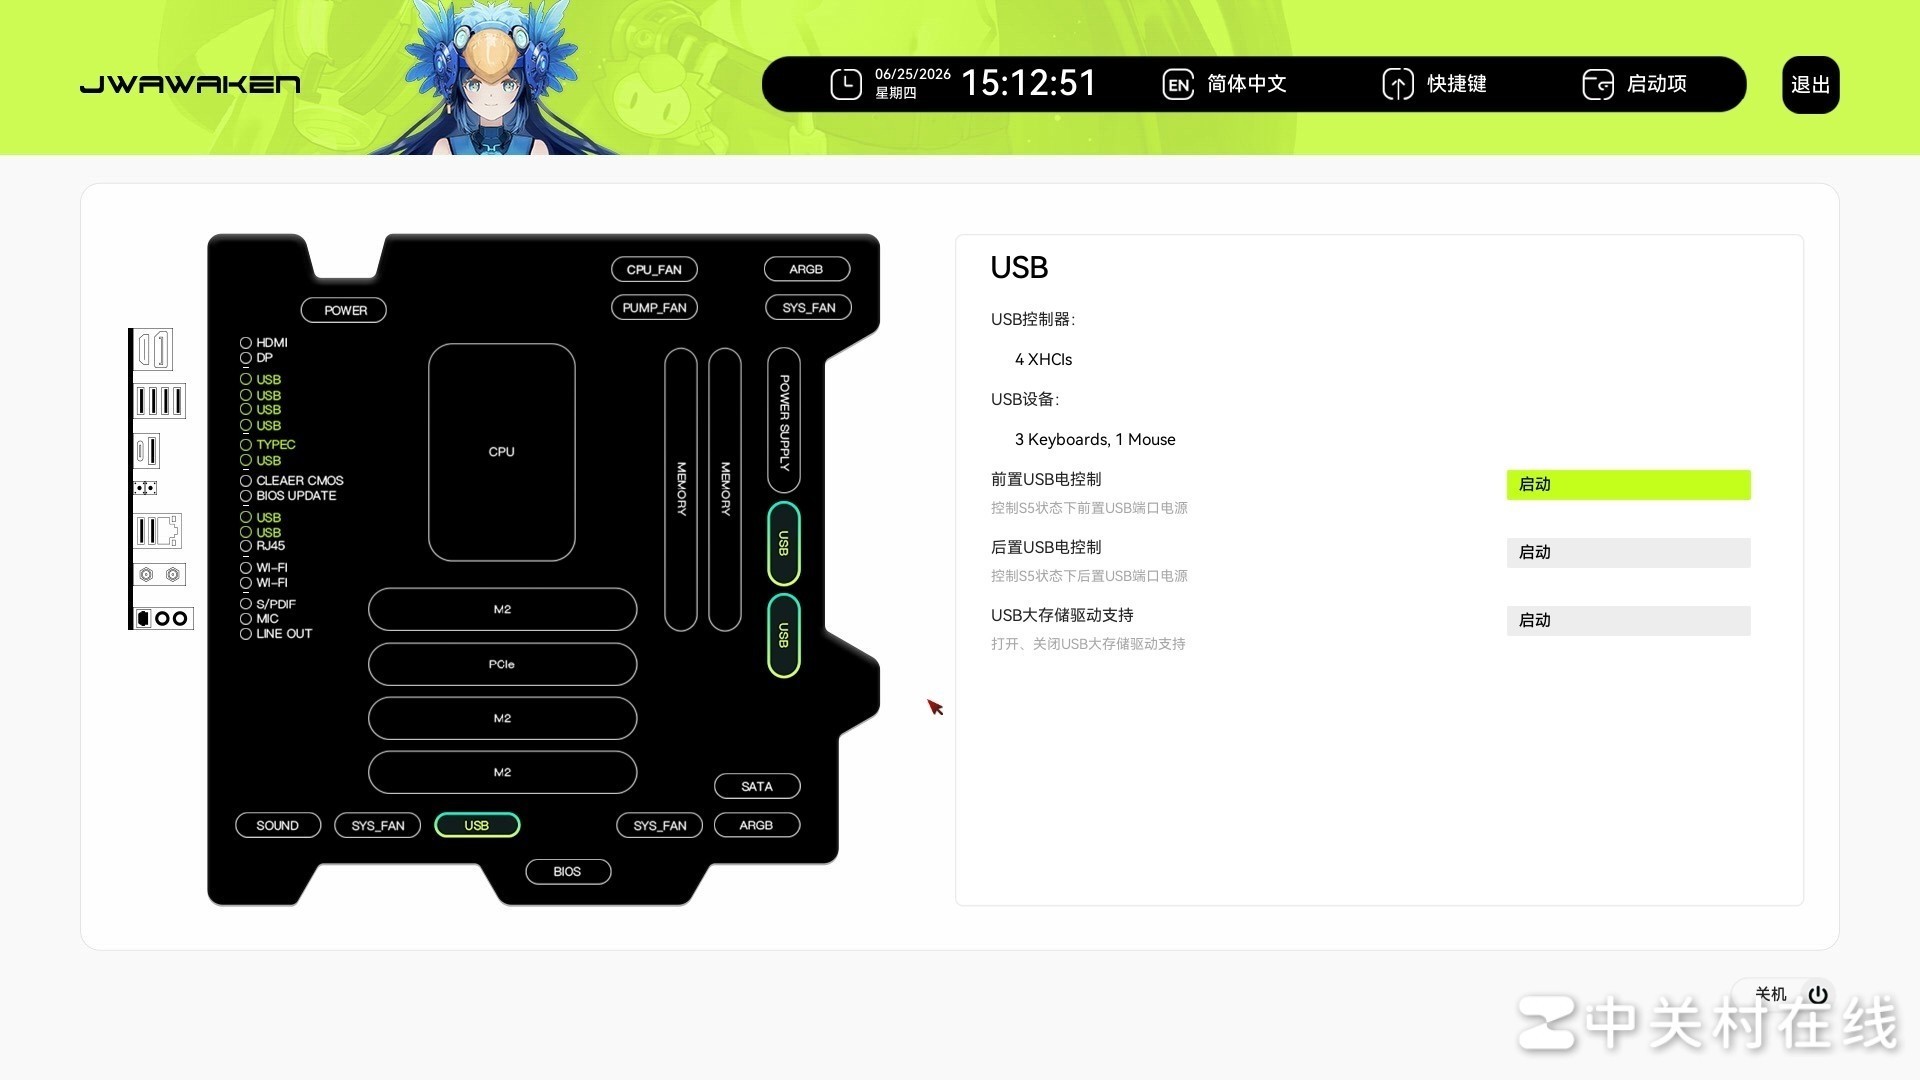Open the 前置USB电控制 value dropdown

tap(1628, 485)
